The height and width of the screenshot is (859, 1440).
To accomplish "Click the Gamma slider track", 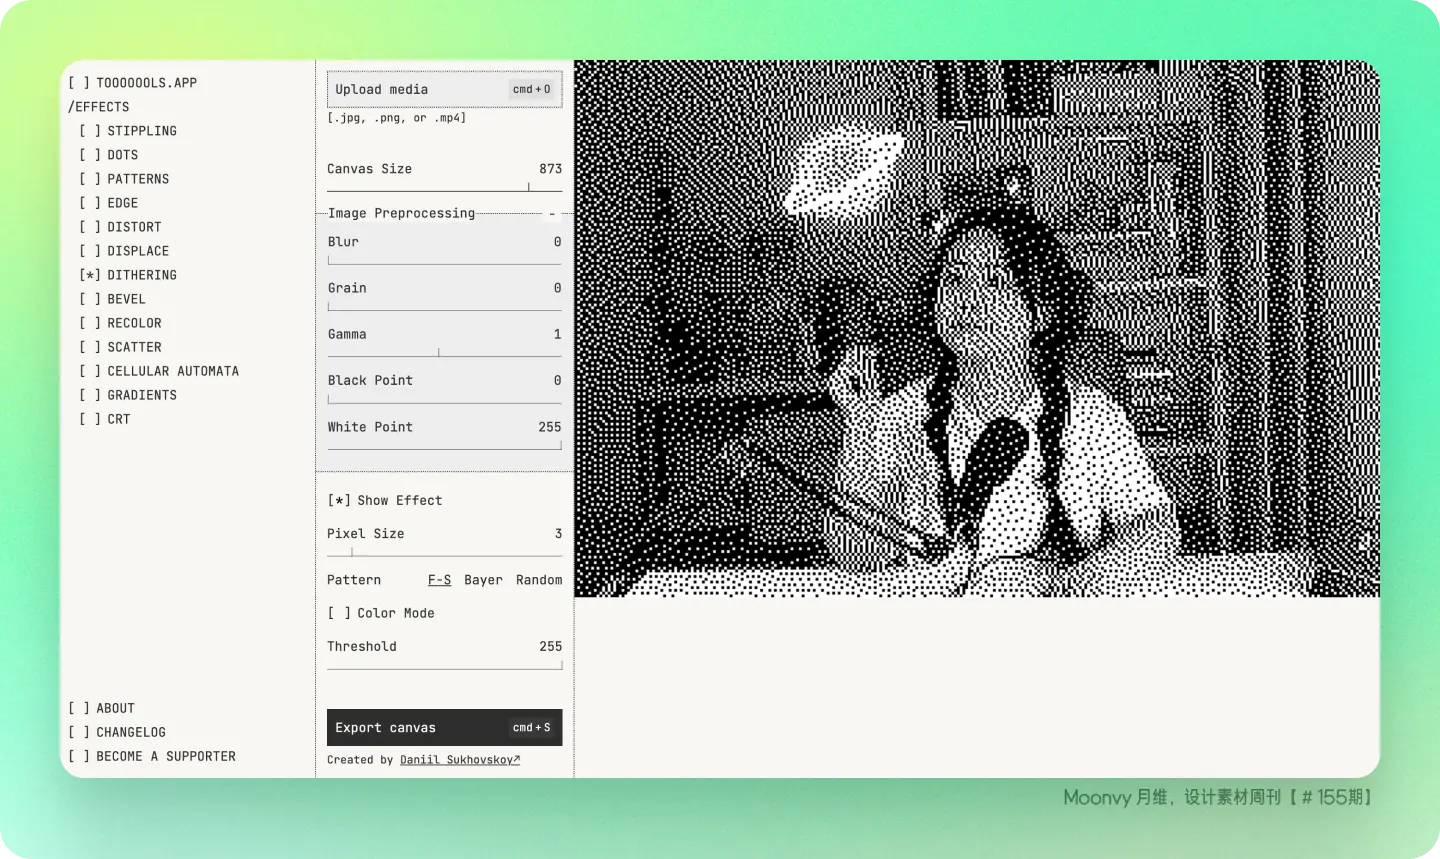I will pos(444,354).
